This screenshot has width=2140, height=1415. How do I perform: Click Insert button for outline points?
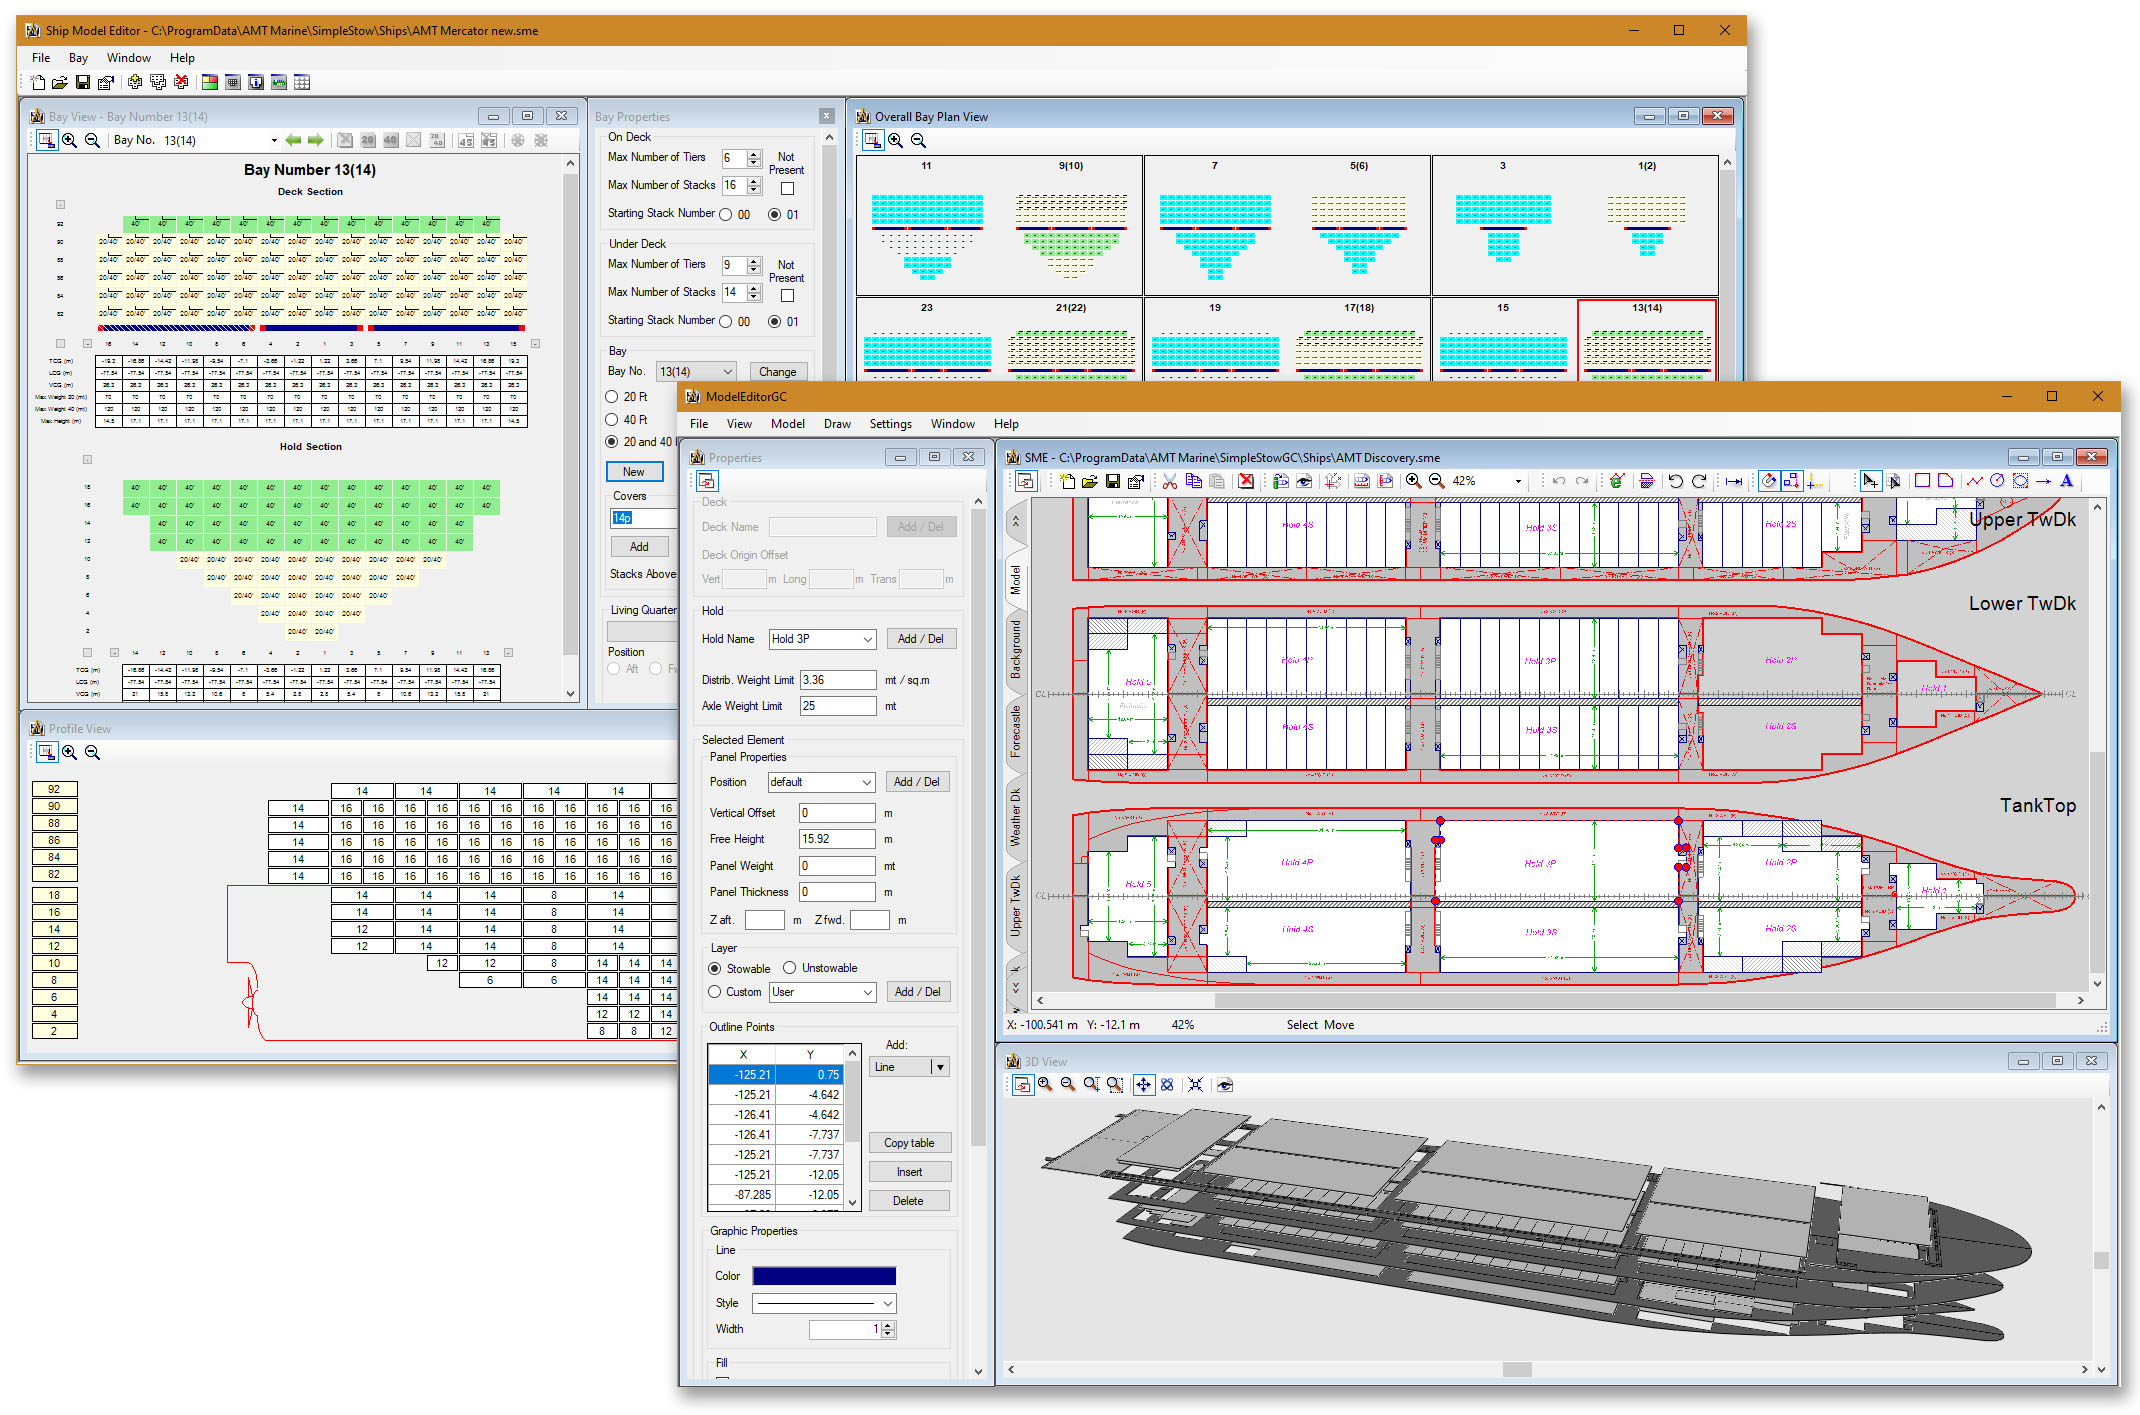coord(909,1172)
